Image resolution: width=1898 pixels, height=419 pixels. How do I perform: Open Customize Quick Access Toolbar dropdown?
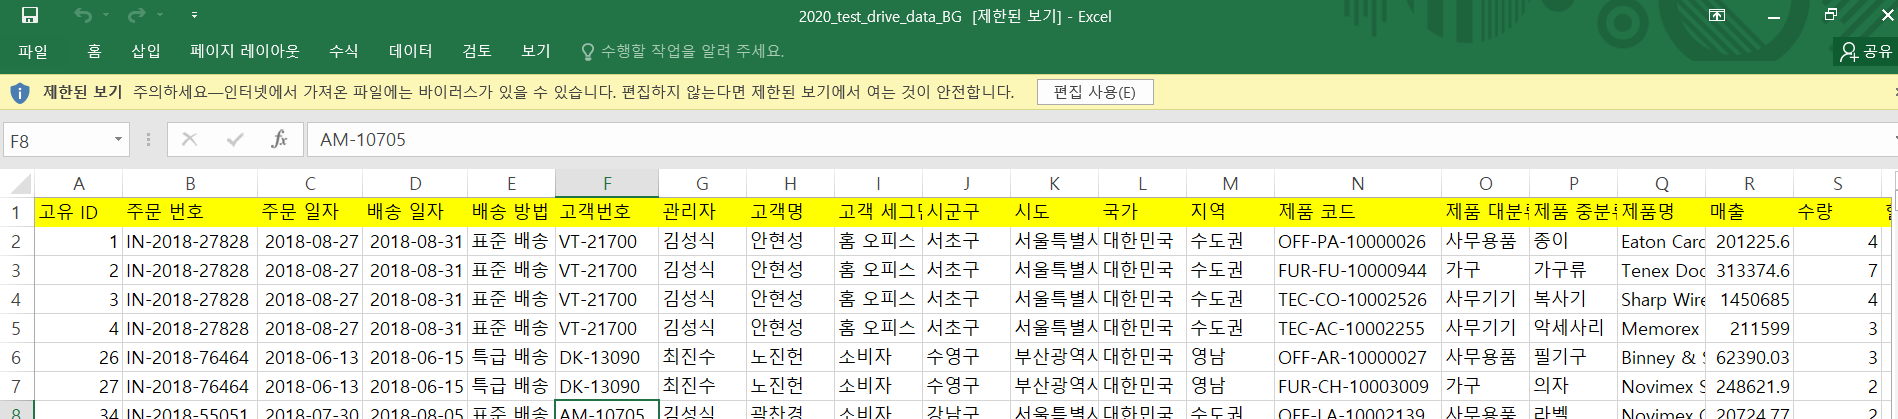(194, 15)
